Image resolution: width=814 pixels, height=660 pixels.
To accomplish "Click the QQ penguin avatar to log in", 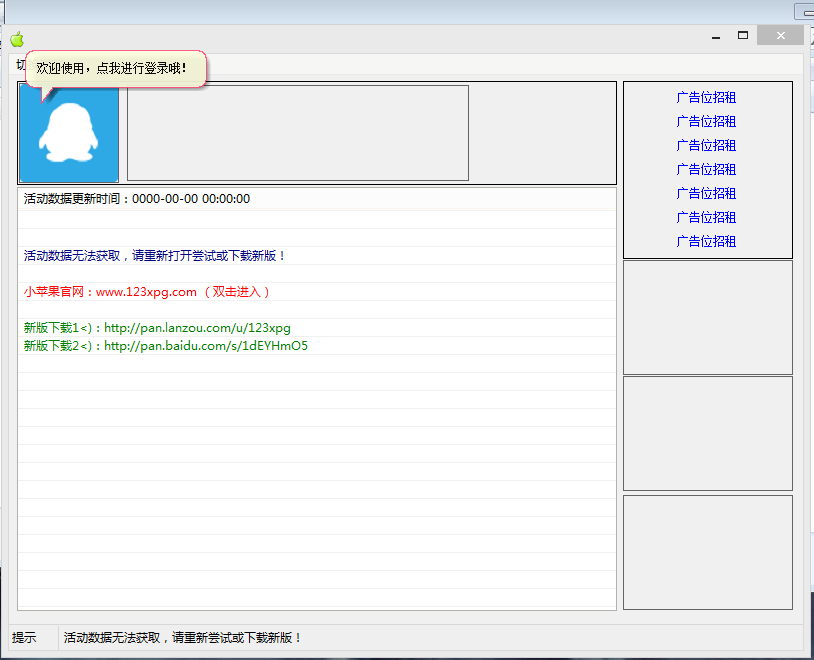I will pos(69,133).
